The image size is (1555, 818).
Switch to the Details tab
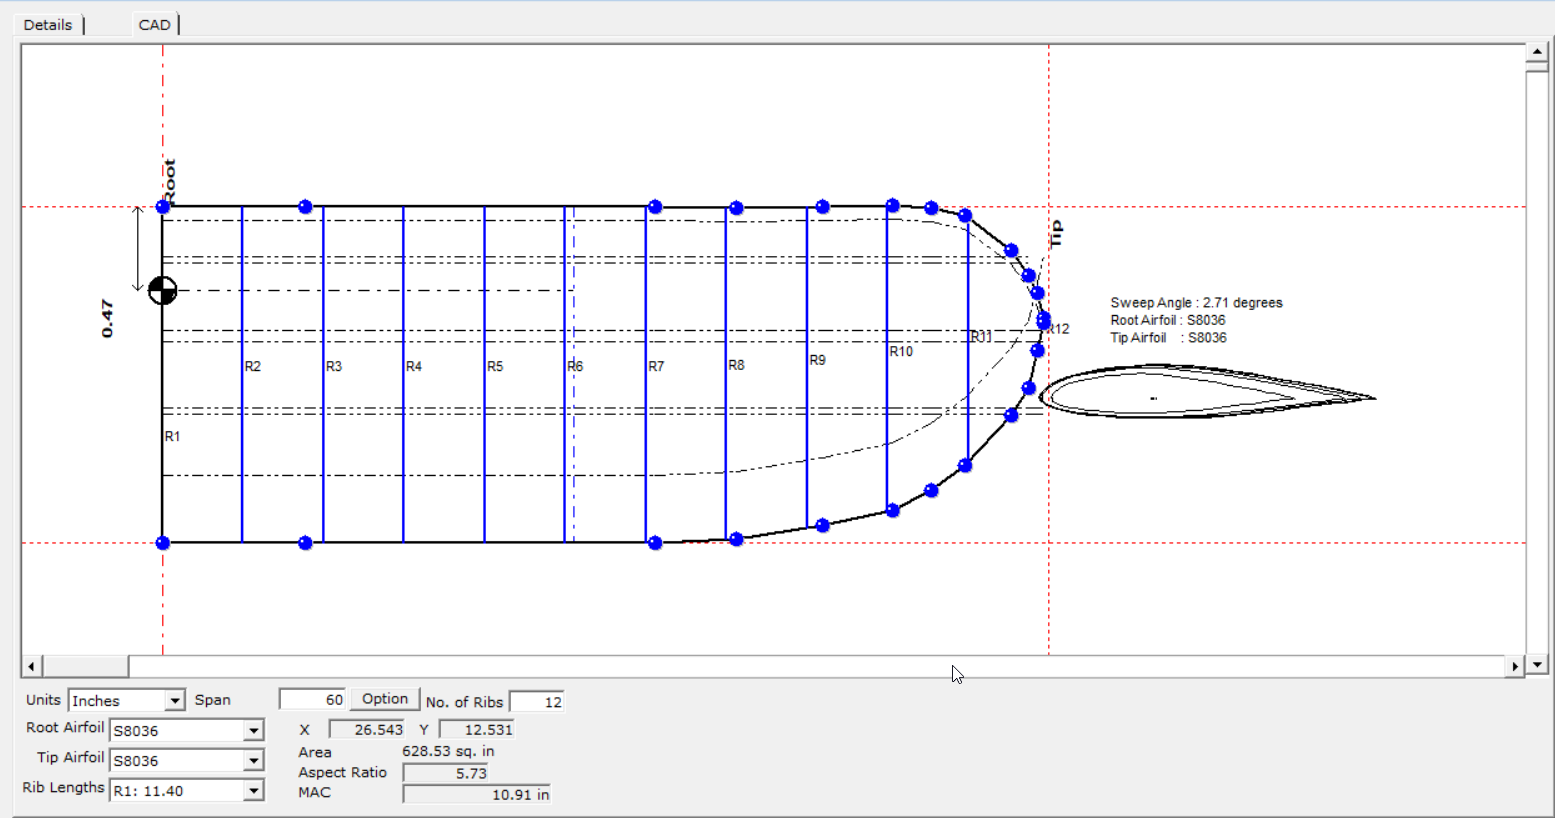coord(48,25)
